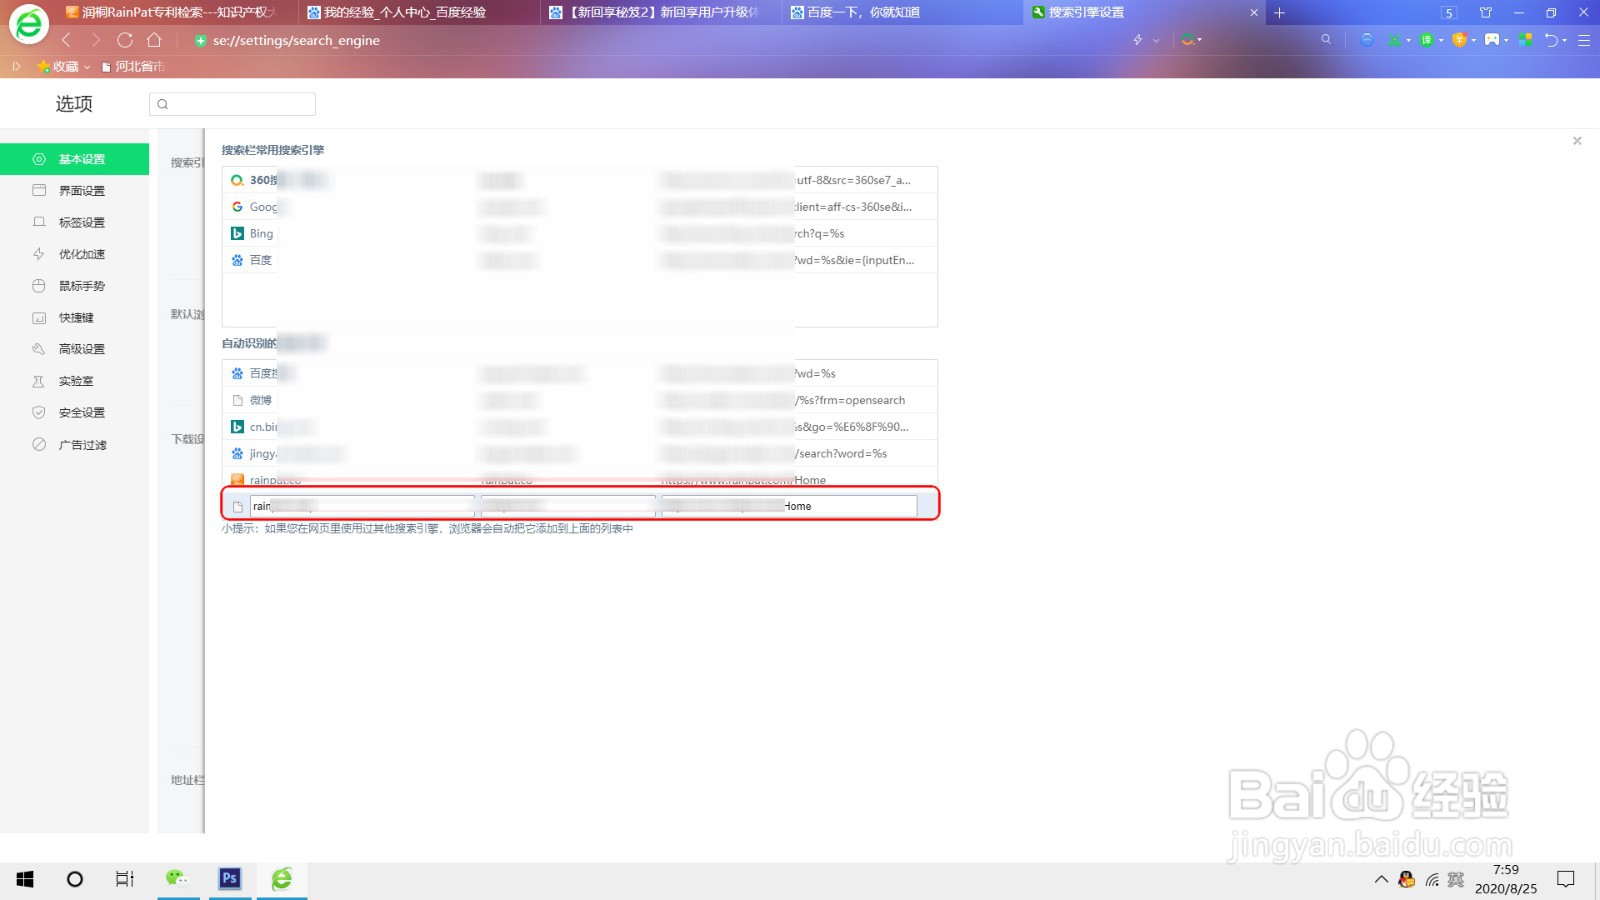Open the 河北省市 bookmark
Screen dimensions: 1600x900
click(133, 66)
